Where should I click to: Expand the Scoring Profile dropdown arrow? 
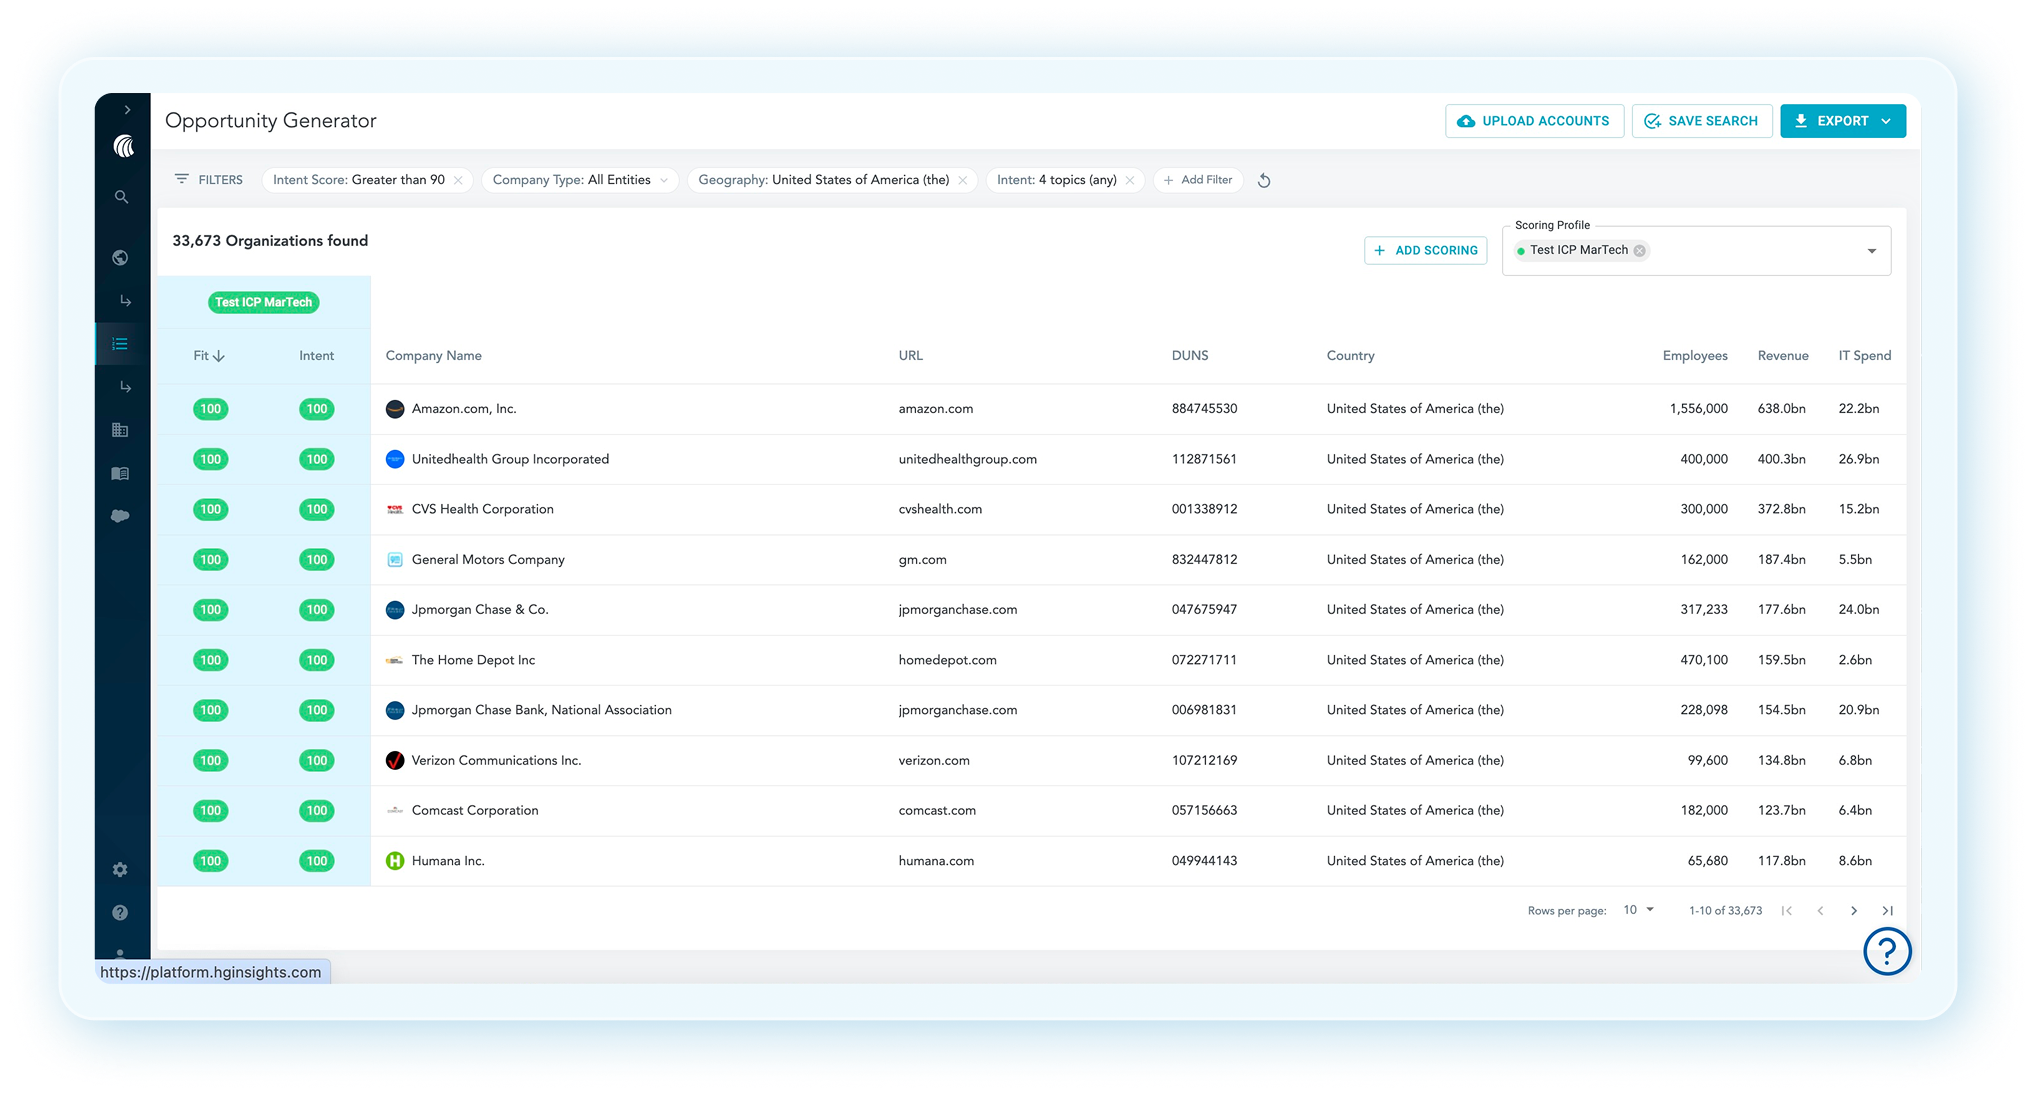point(1872,251)
